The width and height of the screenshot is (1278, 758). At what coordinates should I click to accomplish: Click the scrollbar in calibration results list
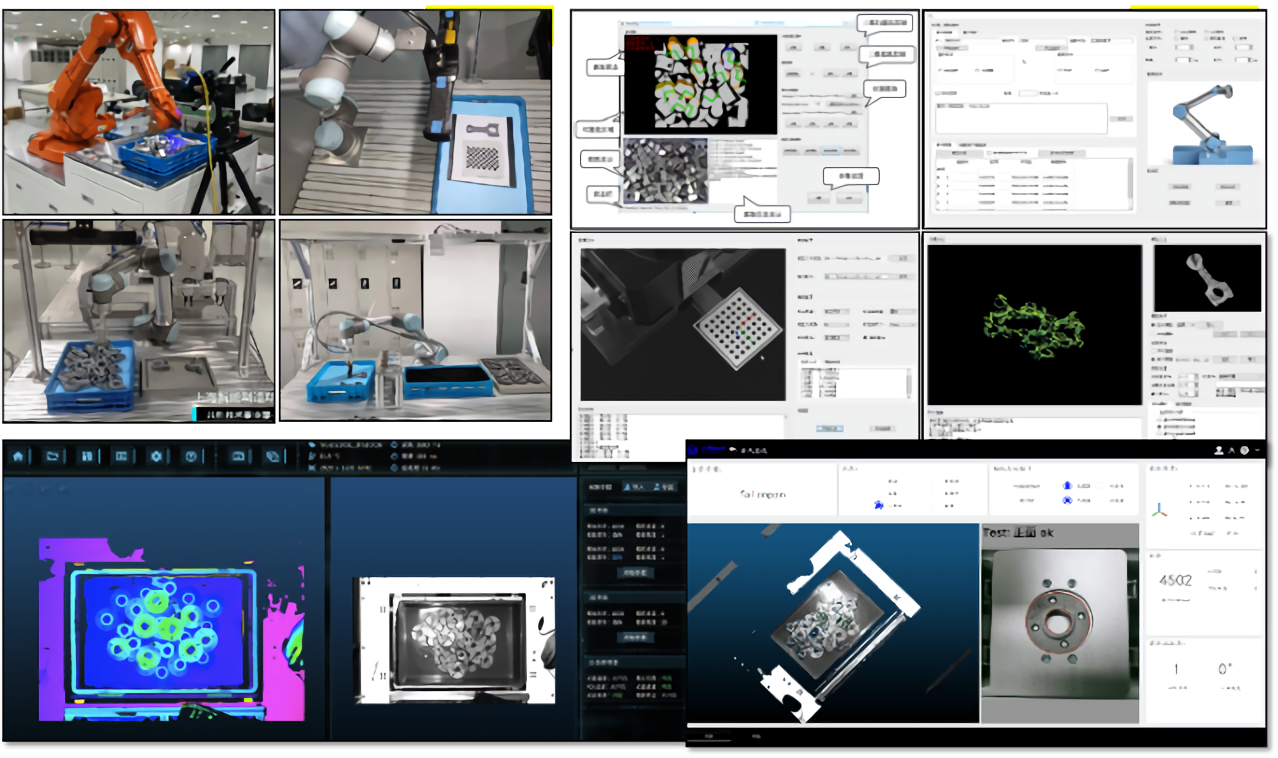pyautogui.click(x=907, y=382)
